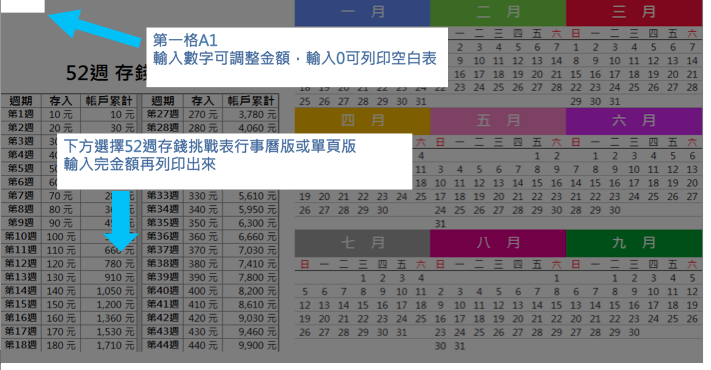711x370 pixels.
Task: Click the 二月 month header
Action: [498, 13]
